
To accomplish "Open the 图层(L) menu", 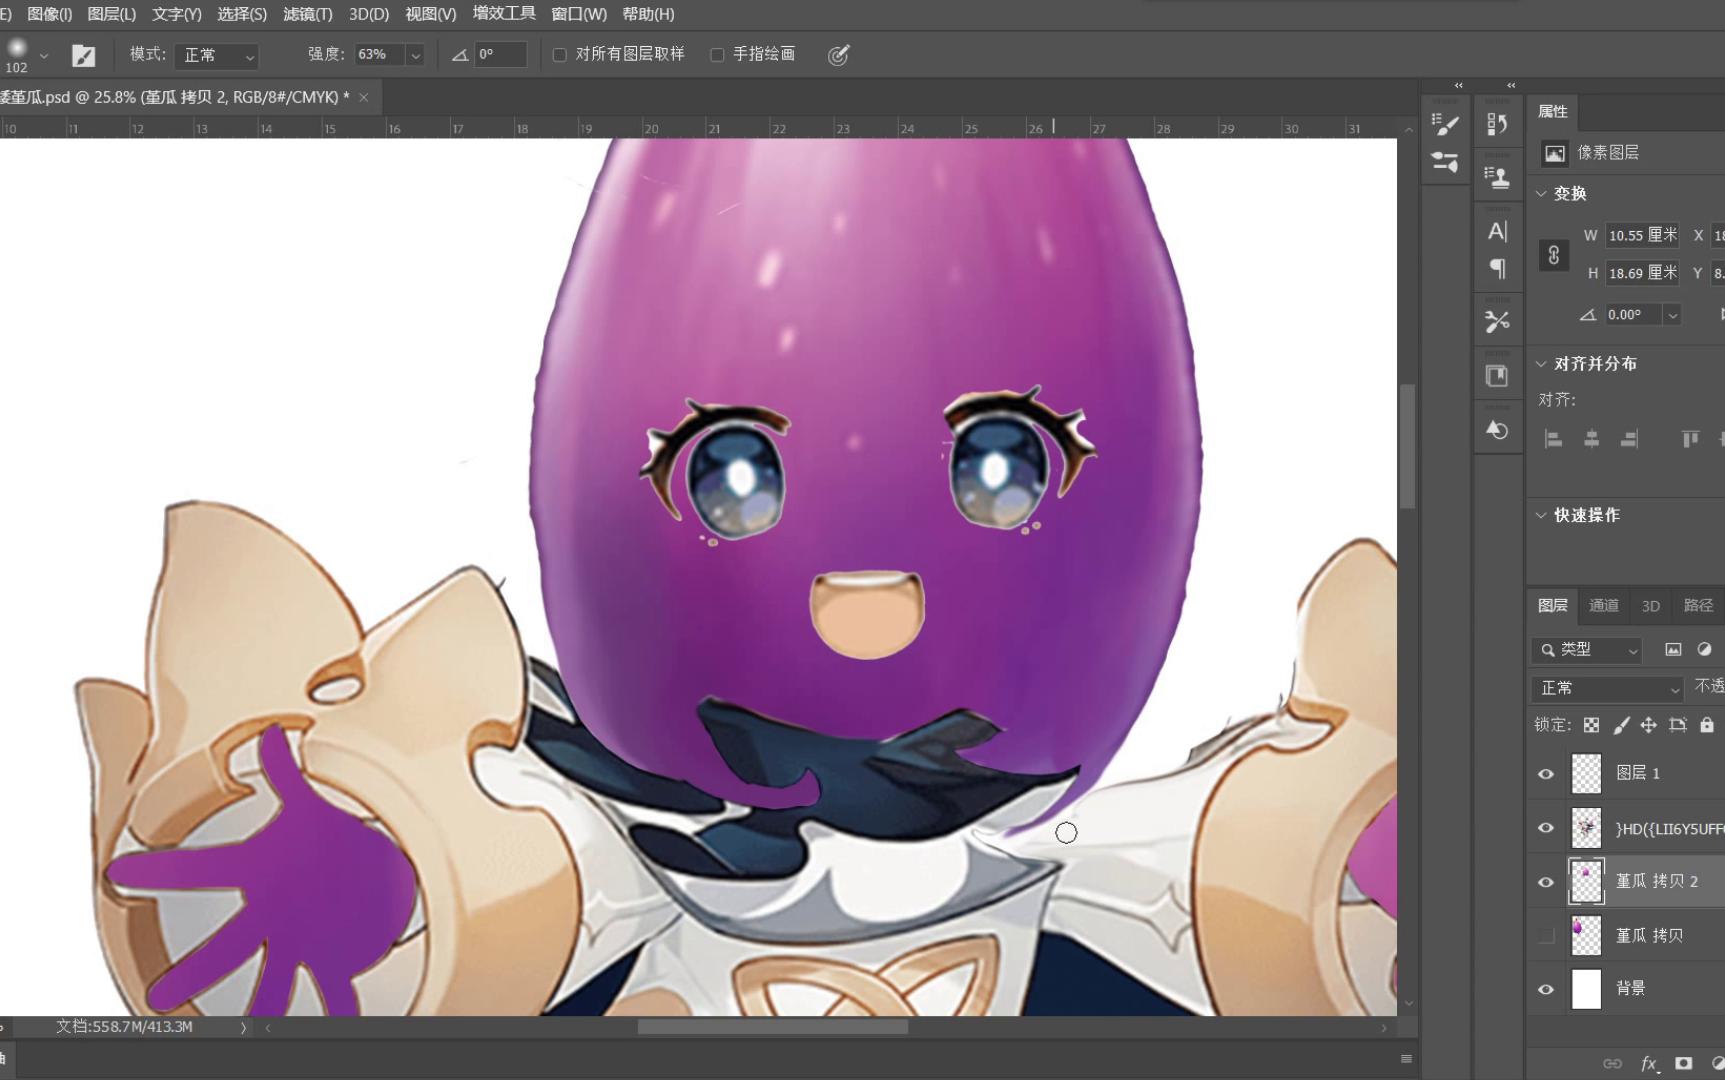I will point(112,14).
